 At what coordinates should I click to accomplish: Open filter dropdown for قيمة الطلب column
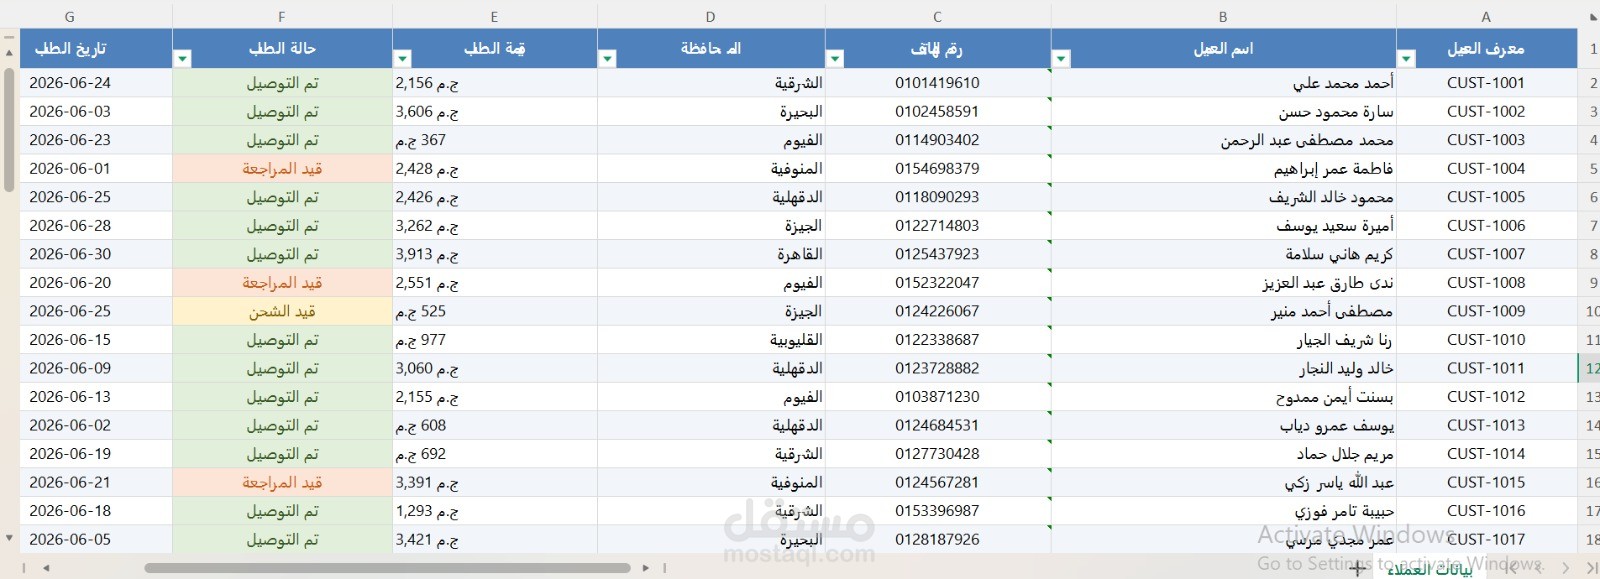tap(402, 59)
